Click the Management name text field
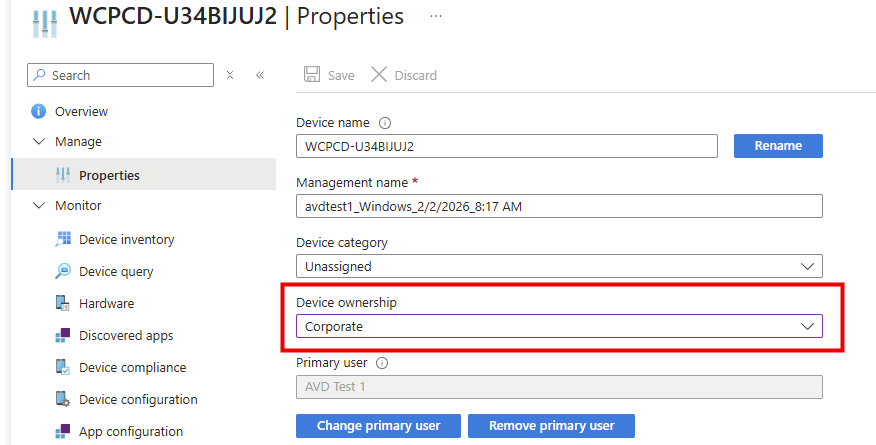Viewport: 876px width, 445px height. click(559, 207)
